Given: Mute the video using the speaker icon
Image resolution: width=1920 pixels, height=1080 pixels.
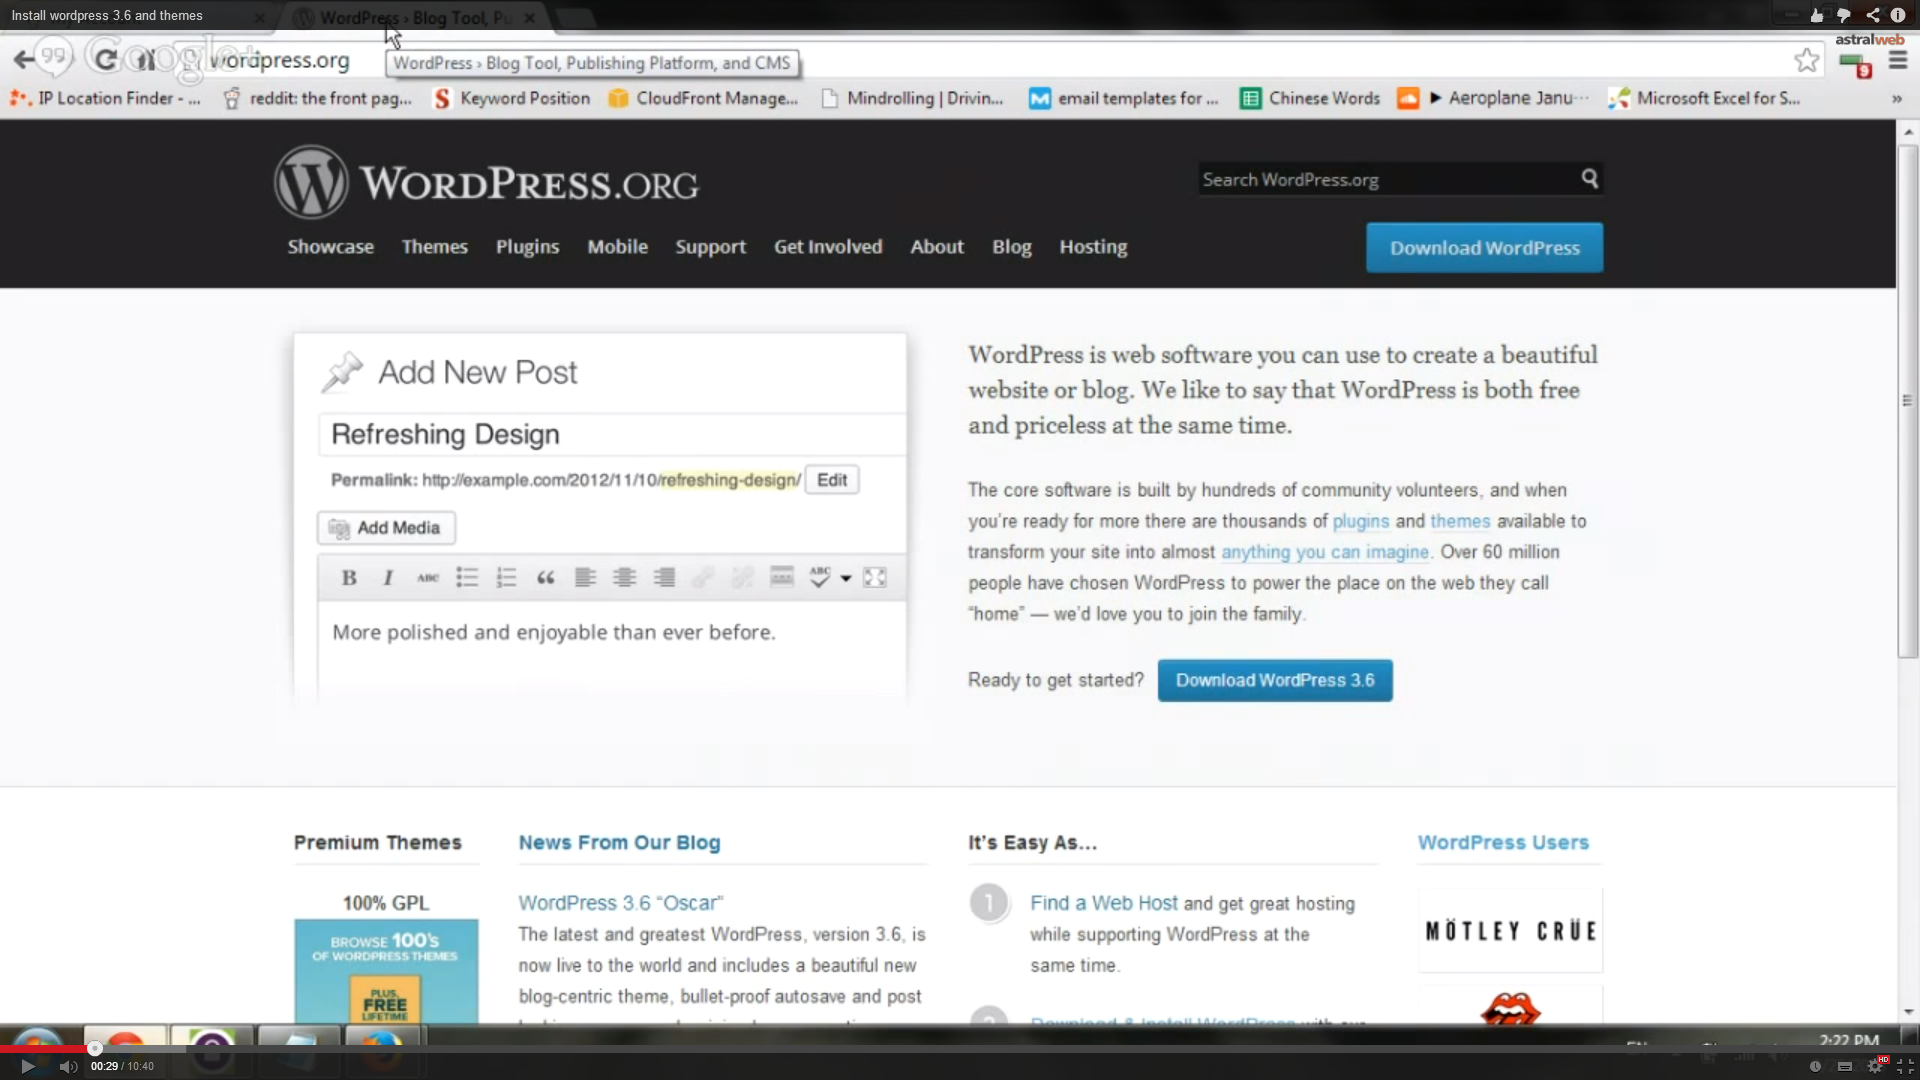Looking at the screenshot, I should (x=68, y=1066).
